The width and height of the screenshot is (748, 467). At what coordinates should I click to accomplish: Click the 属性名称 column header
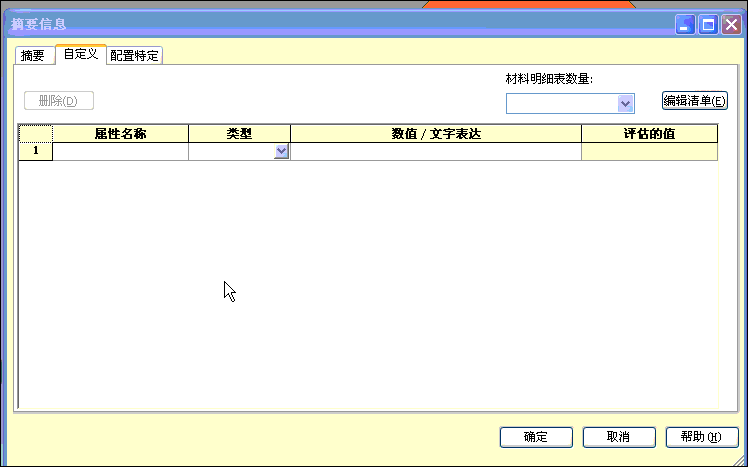[121, 134]
